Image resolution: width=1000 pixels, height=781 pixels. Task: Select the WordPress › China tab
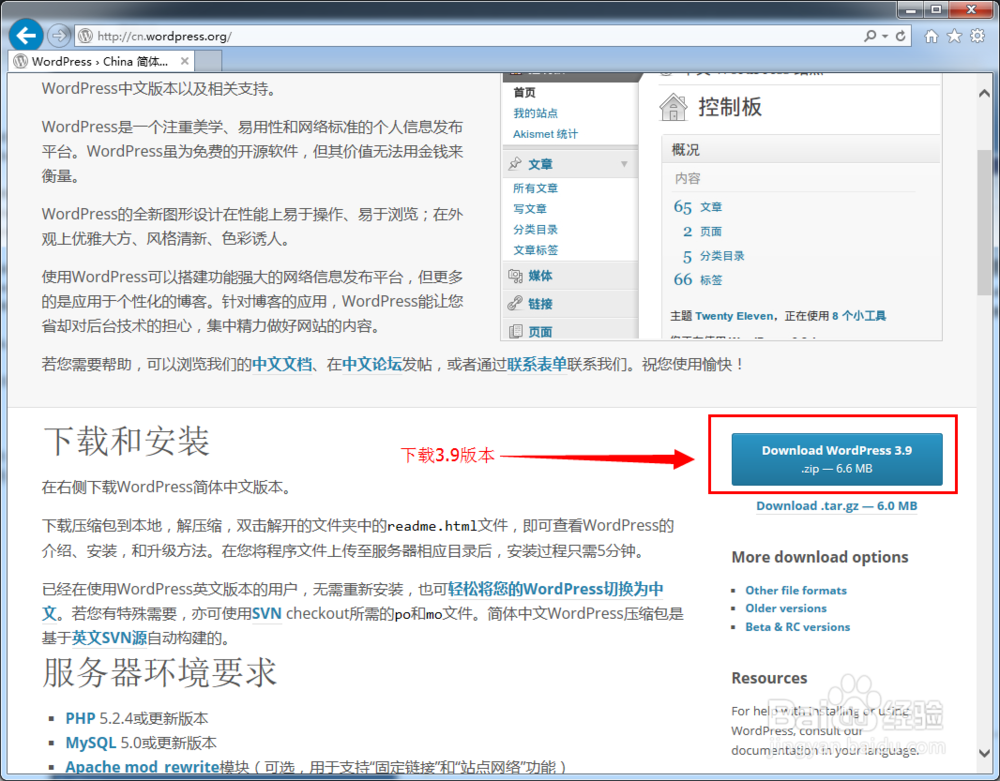point(100,61)
